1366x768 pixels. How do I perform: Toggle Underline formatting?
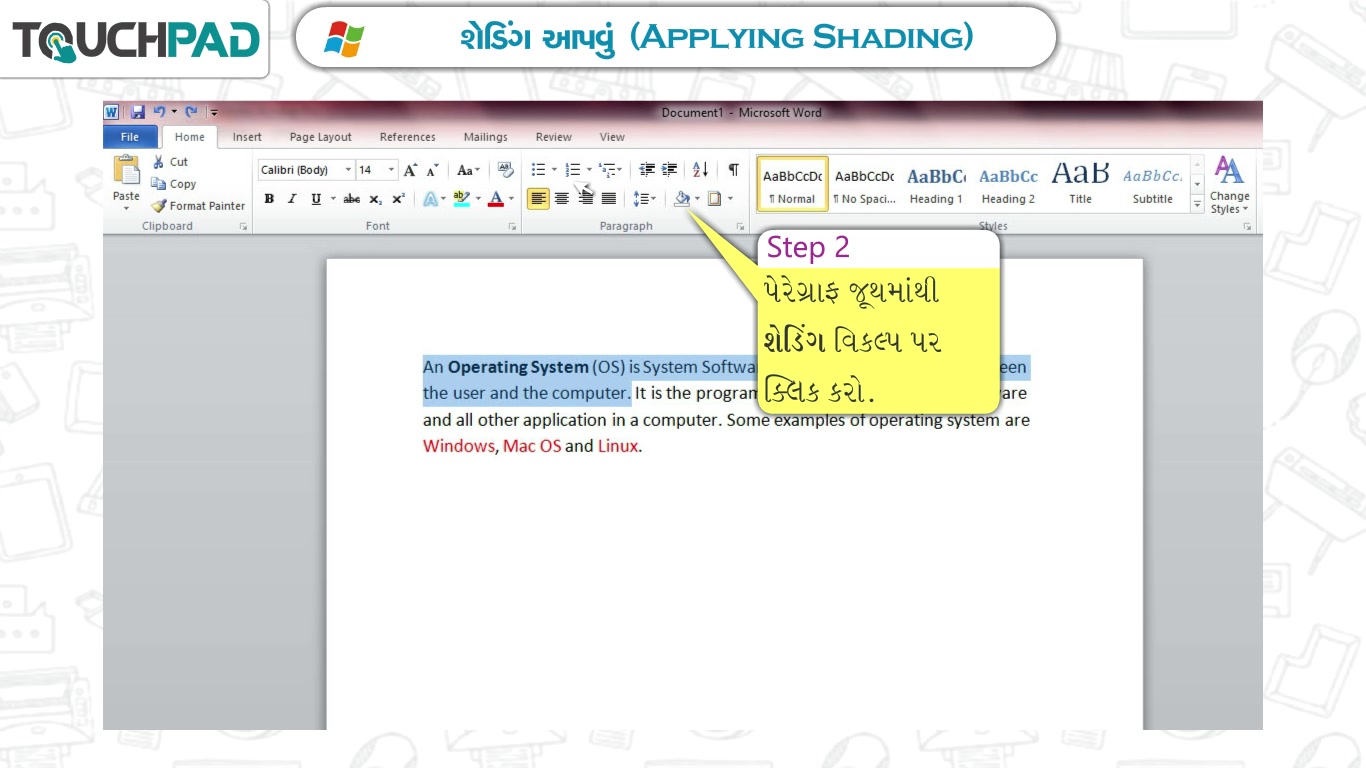[316, 199]
